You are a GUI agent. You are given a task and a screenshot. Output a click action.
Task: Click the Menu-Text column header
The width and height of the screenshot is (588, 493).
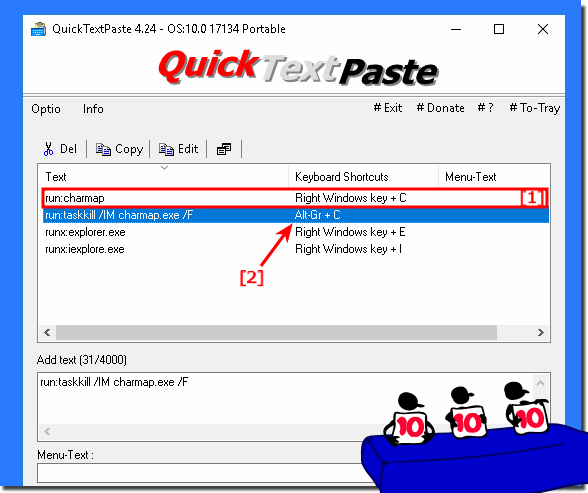[x=494, y=177]
